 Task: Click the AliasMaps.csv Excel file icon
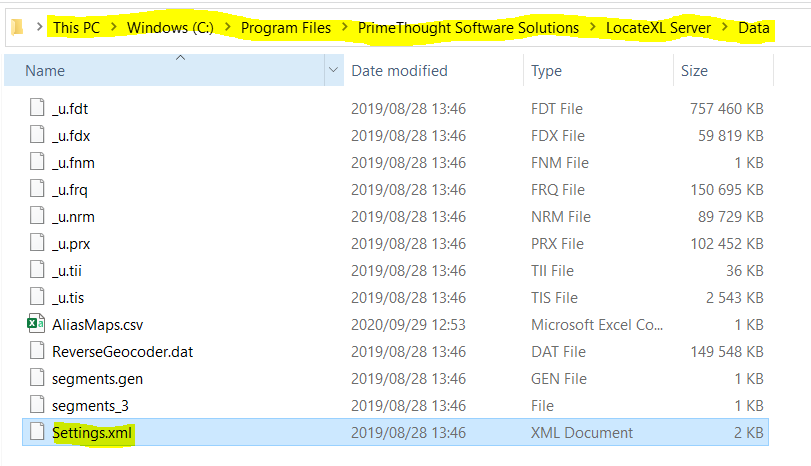tap(37, 324)
